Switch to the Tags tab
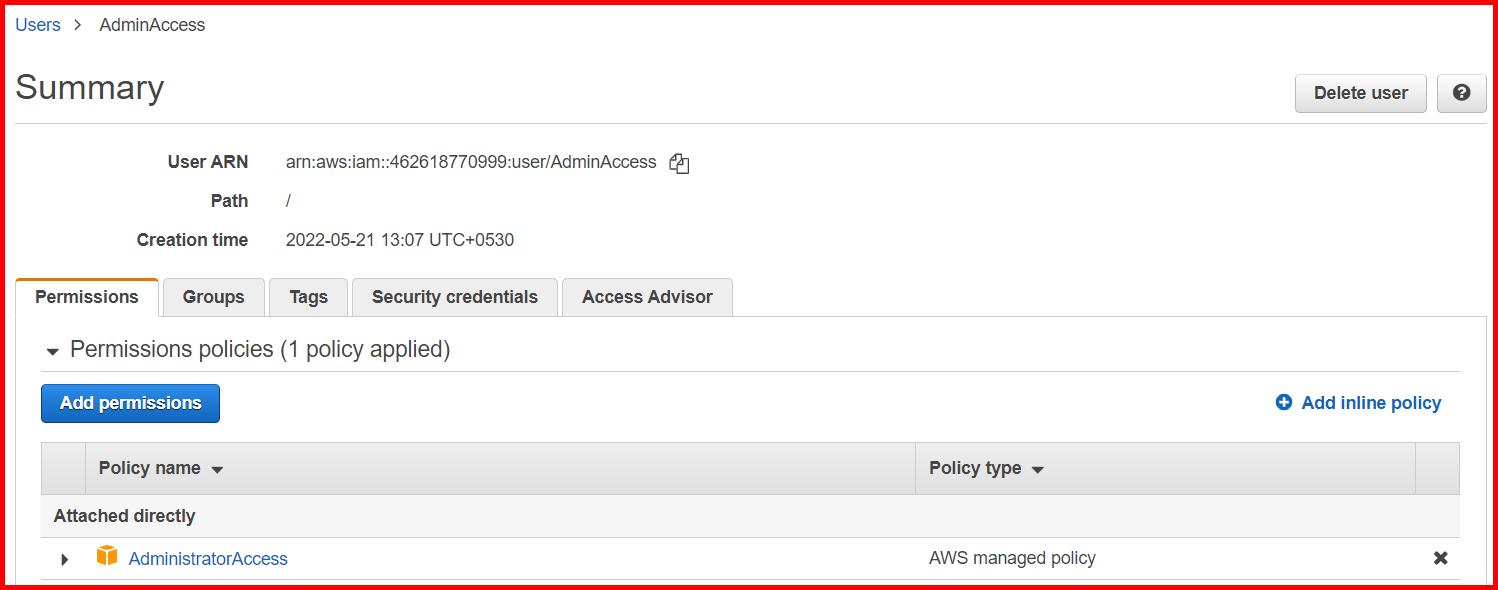The width and height of the screenshot is (1498, 590). (308, 297)
